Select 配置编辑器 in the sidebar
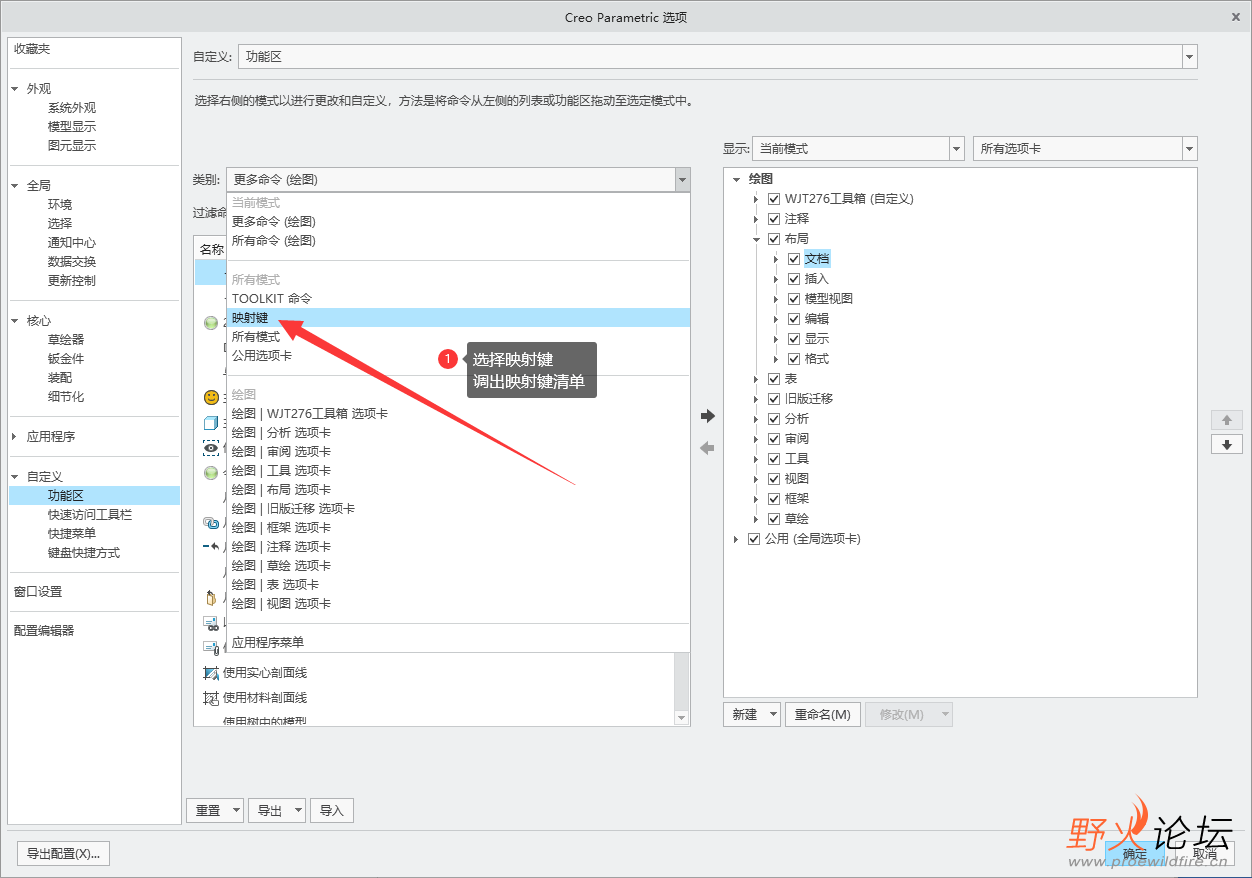 pyautogui.click(x=44, y=630)
